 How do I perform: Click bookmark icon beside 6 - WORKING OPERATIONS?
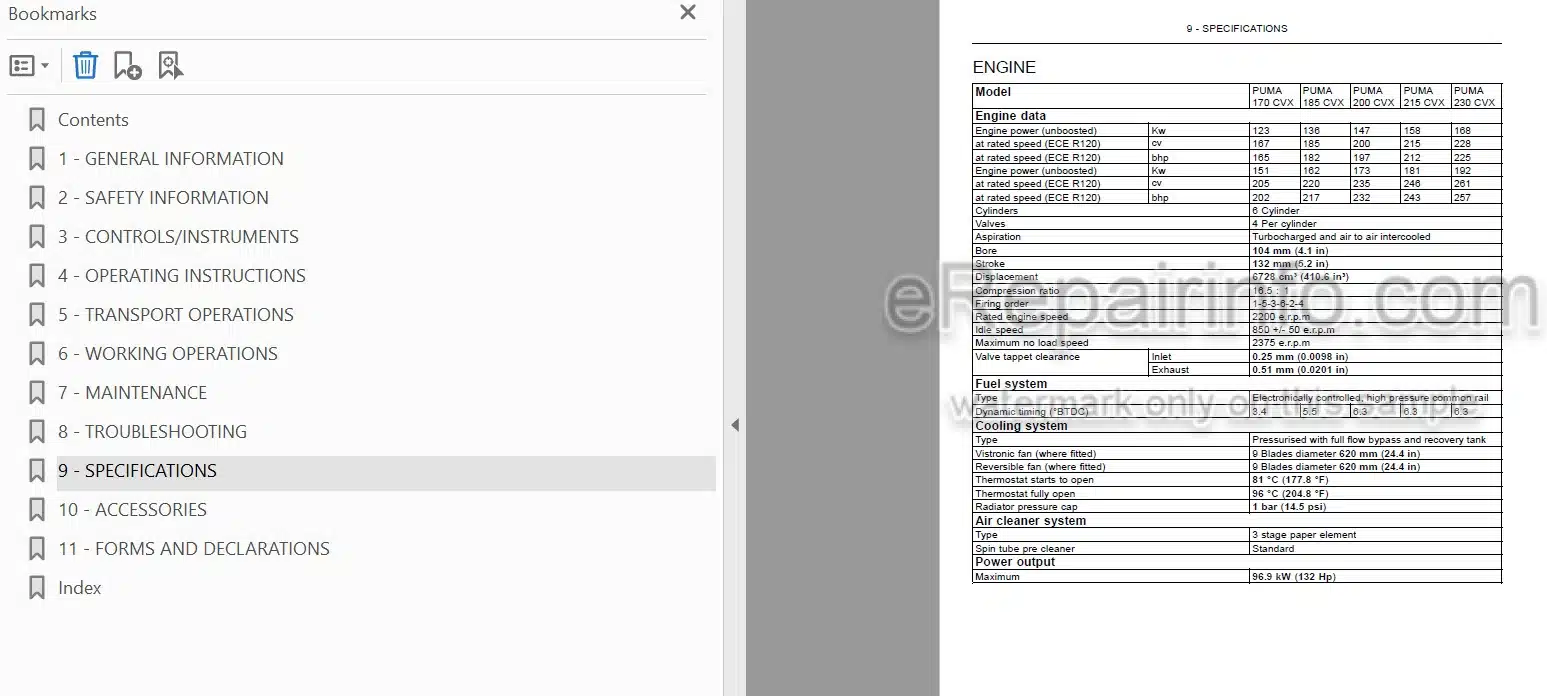coord(37,354)
